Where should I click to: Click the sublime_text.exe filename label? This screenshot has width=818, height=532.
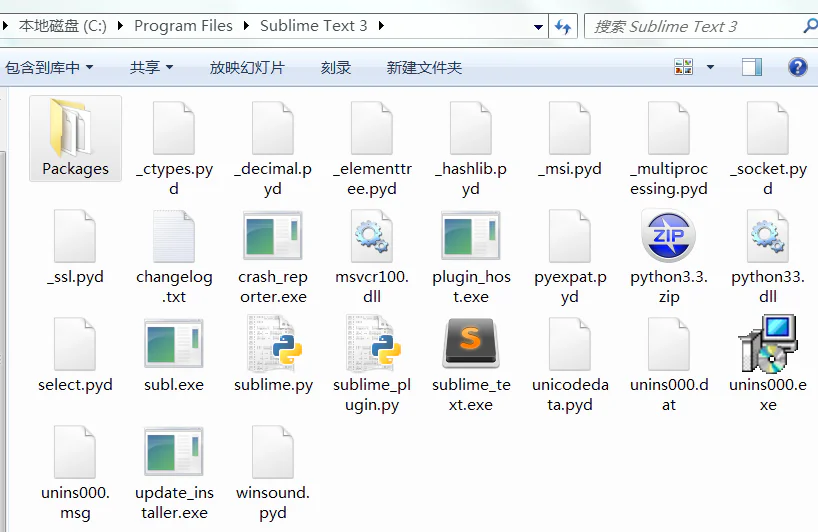point(471,394)
